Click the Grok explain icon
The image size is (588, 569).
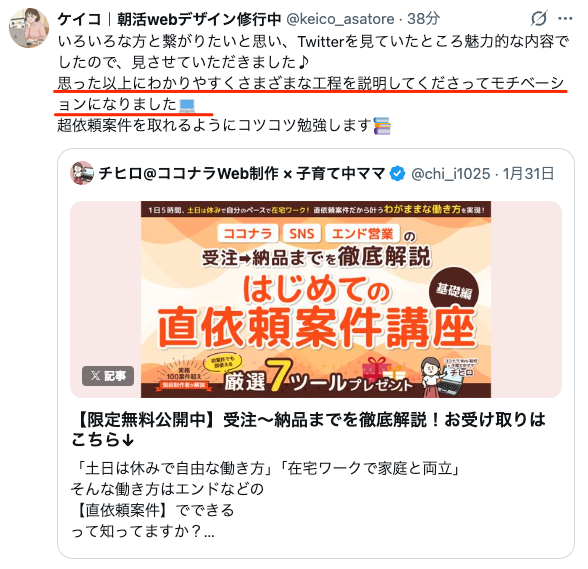(539, 18)
